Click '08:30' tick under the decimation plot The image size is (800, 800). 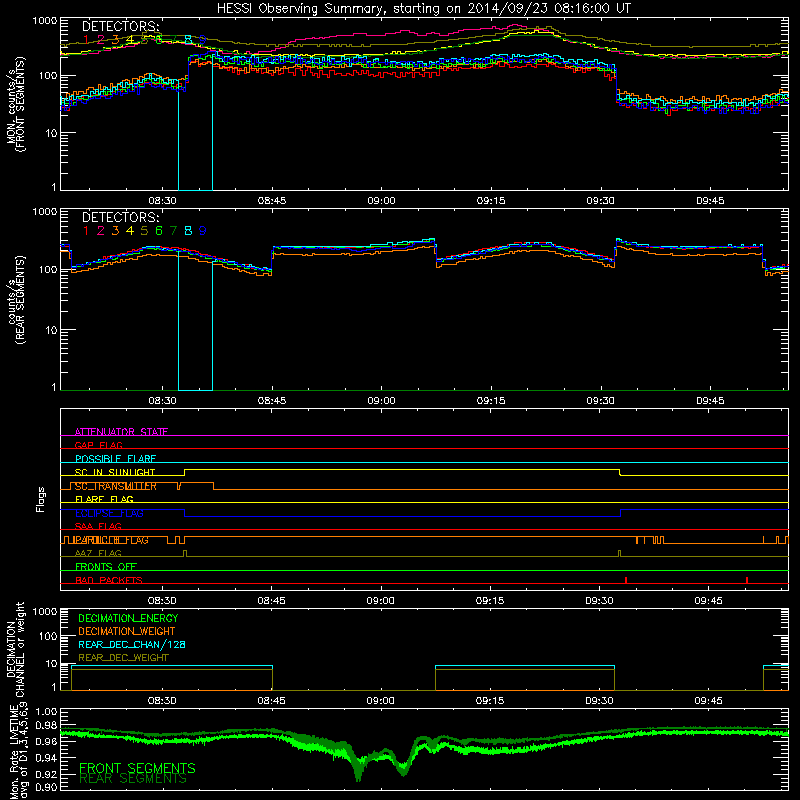pos(162,701)
